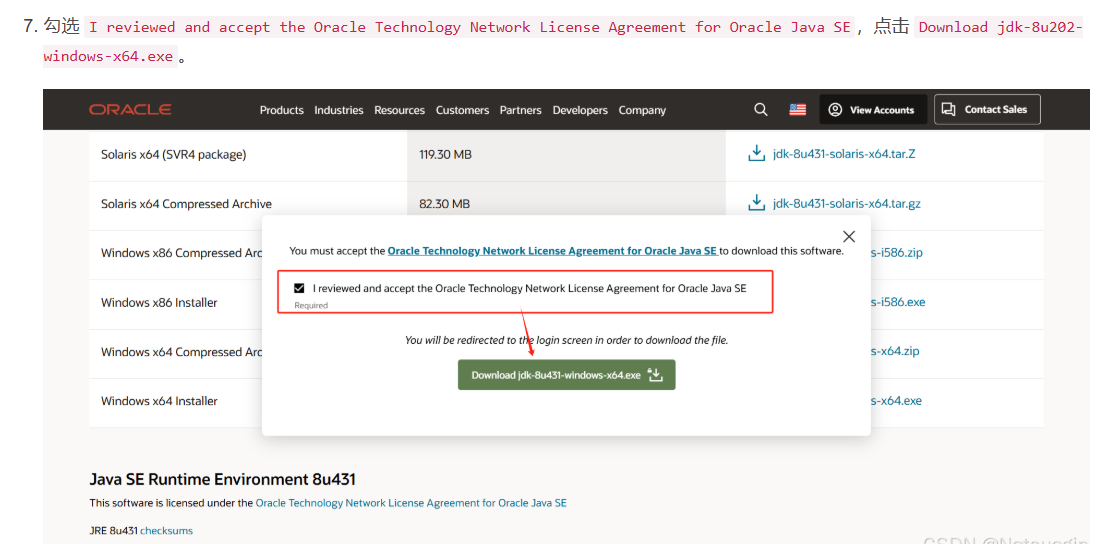
Task: Open the Products menu
Action: (x=282, y=110)
